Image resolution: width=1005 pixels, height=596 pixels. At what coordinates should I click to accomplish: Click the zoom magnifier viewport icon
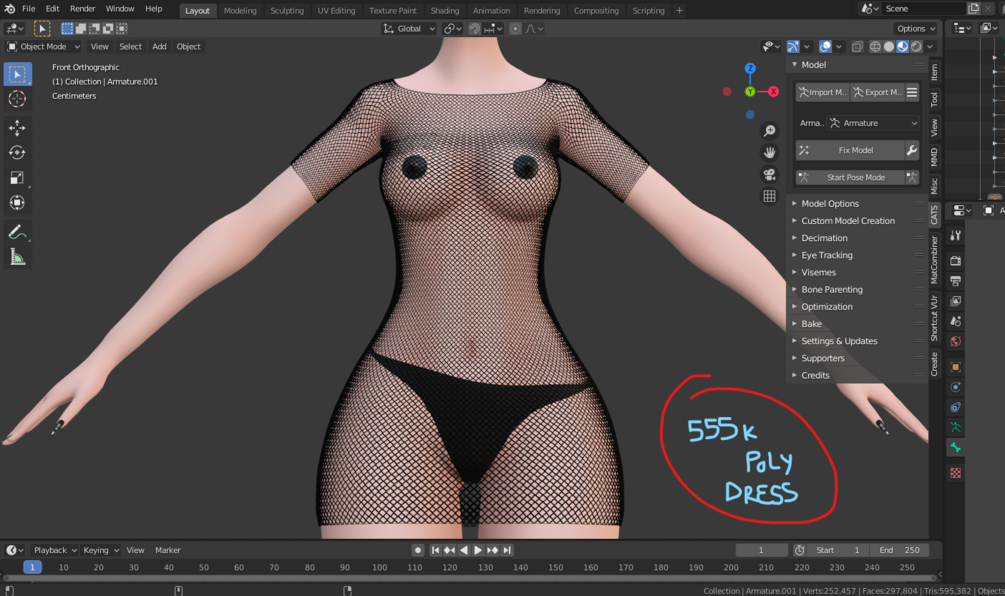coord(769,131)
